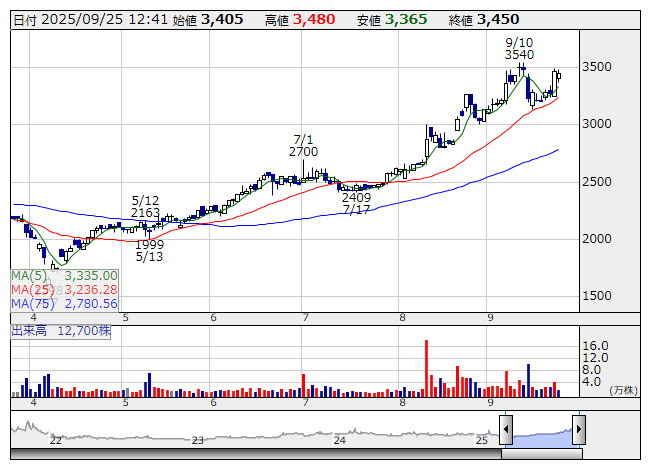Click the left range handle arrow
Image resolution: width=653 pixels, height=470 pixels.
(506, 429)
